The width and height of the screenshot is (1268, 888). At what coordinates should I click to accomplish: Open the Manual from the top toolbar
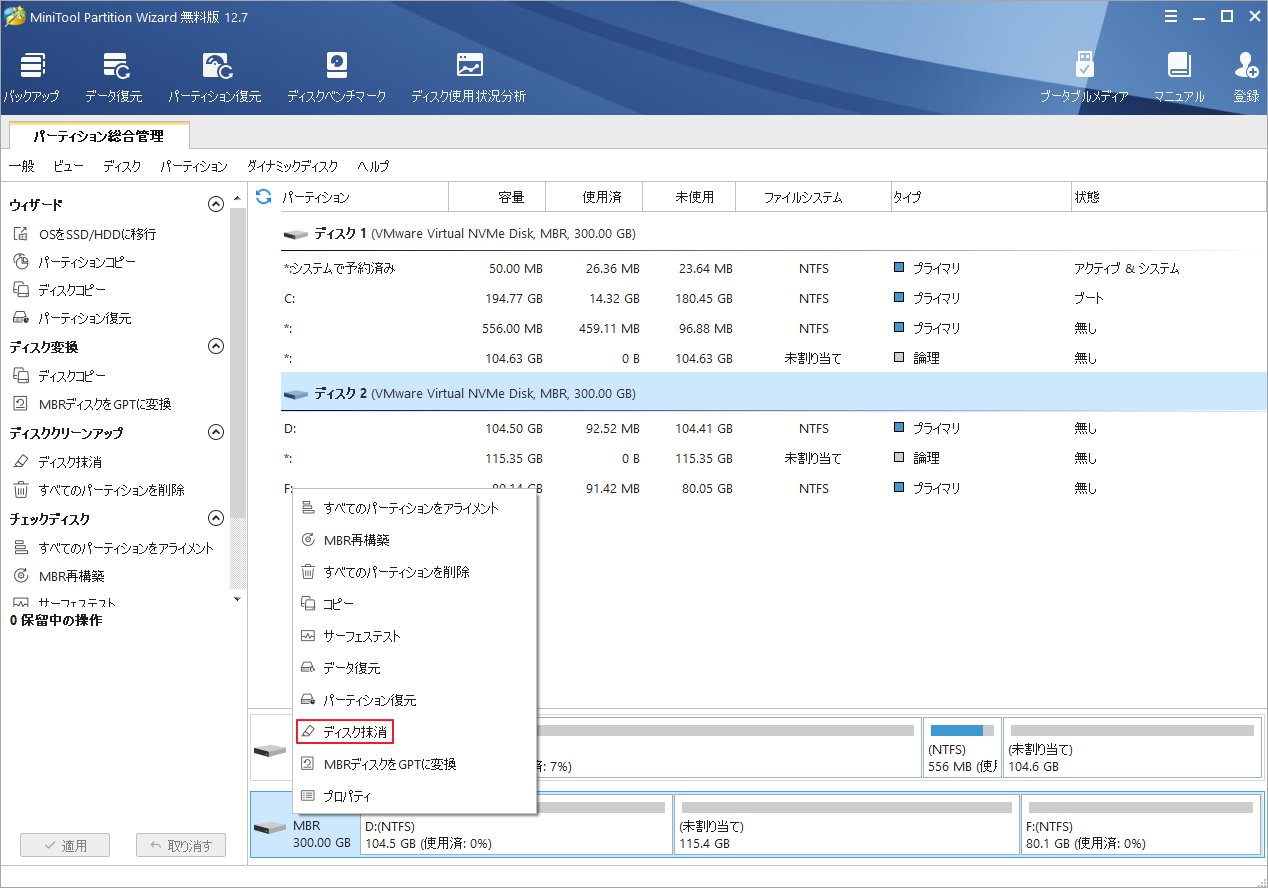click(x=1179, y=75)
